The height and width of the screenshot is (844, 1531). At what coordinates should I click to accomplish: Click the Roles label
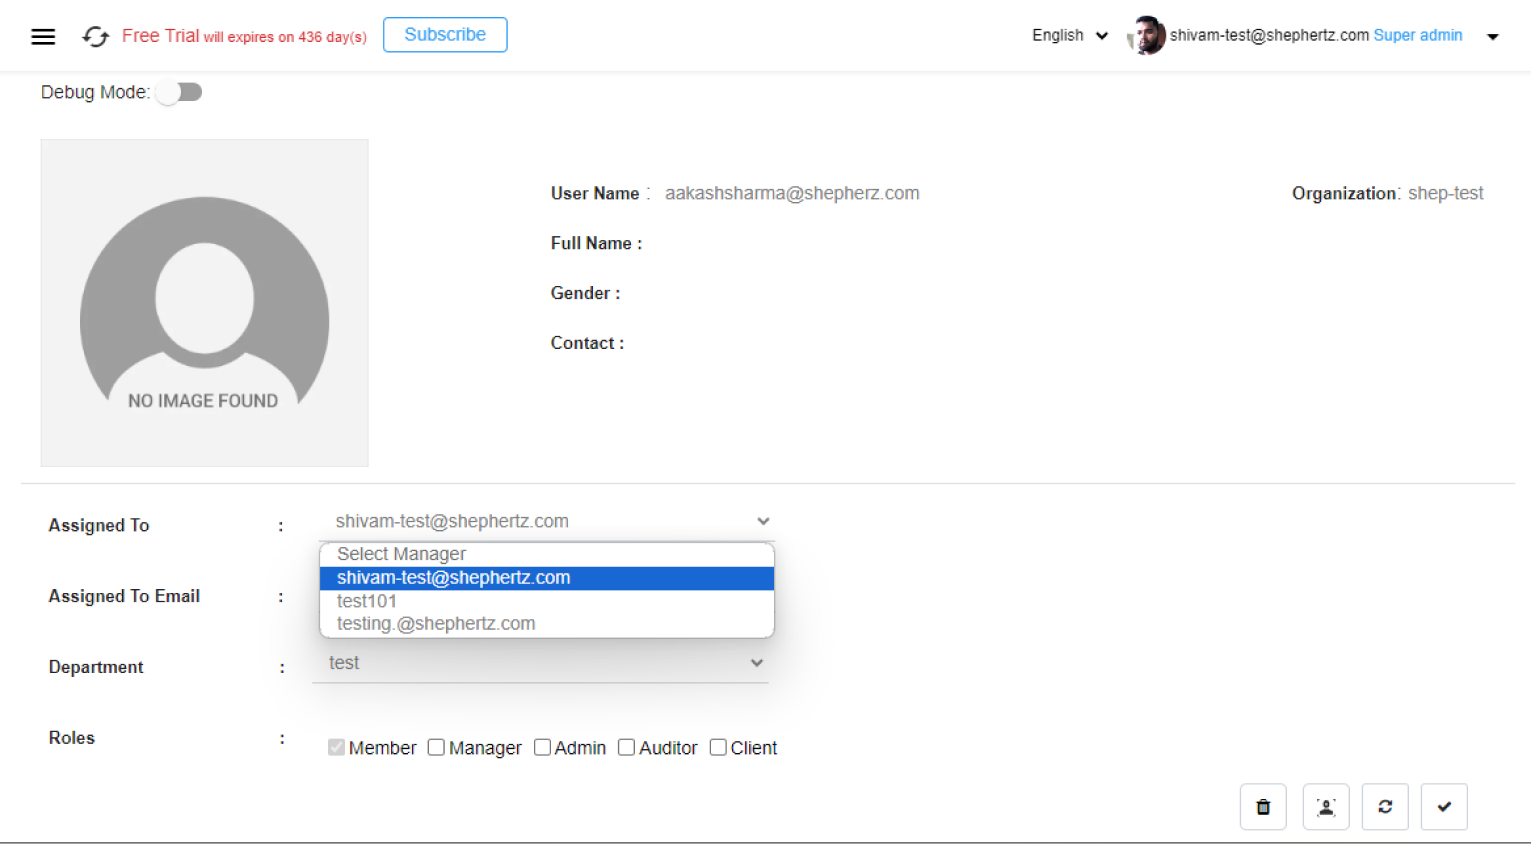point(72,738)
